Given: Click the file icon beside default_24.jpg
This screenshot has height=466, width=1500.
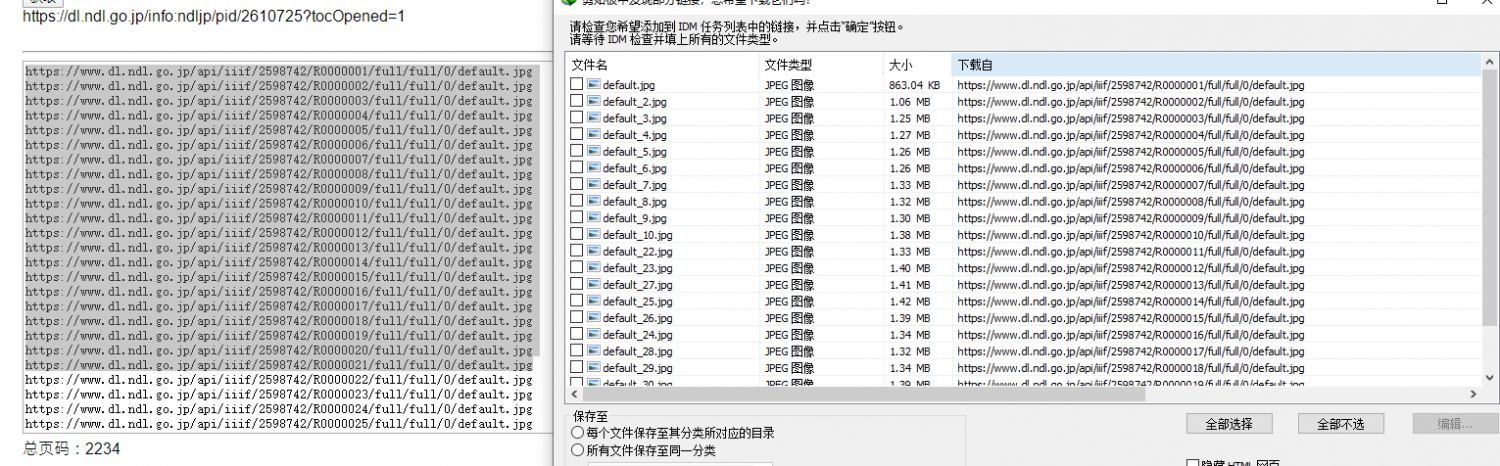Looking at the screenshot, I should click(593, 335).
